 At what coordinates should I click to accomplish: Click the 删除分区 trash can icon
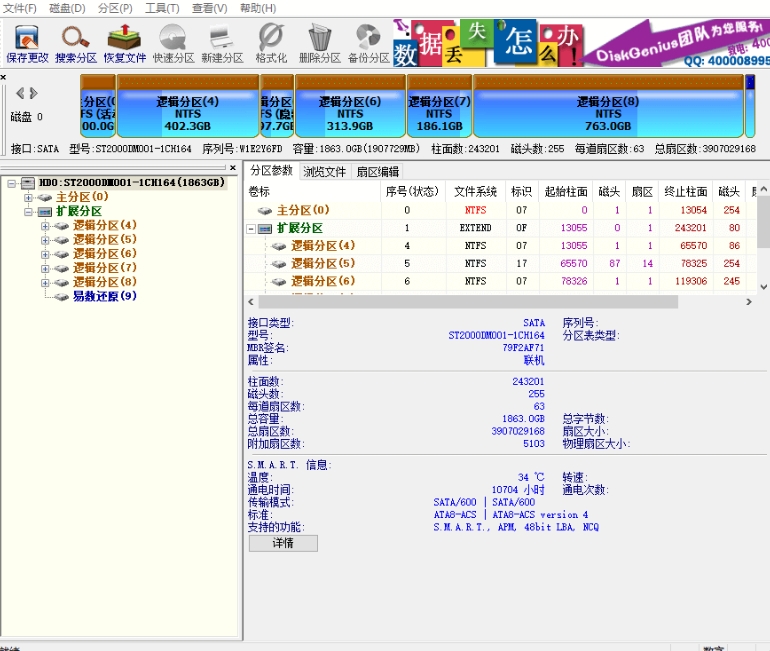(319, 40)
